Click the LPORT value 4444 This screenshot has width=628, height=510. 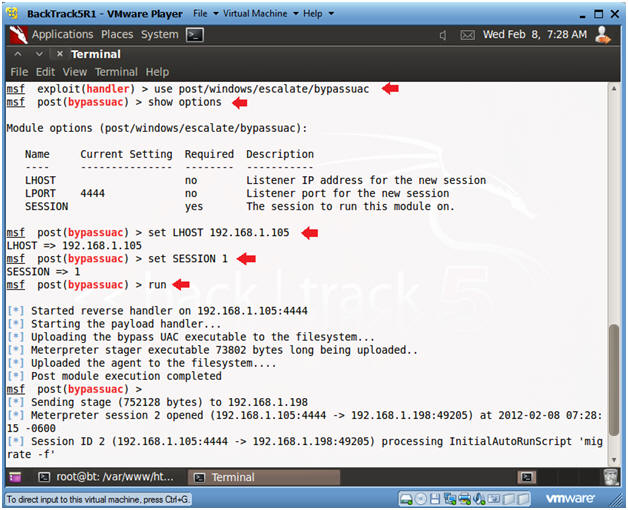coord(93,194)
